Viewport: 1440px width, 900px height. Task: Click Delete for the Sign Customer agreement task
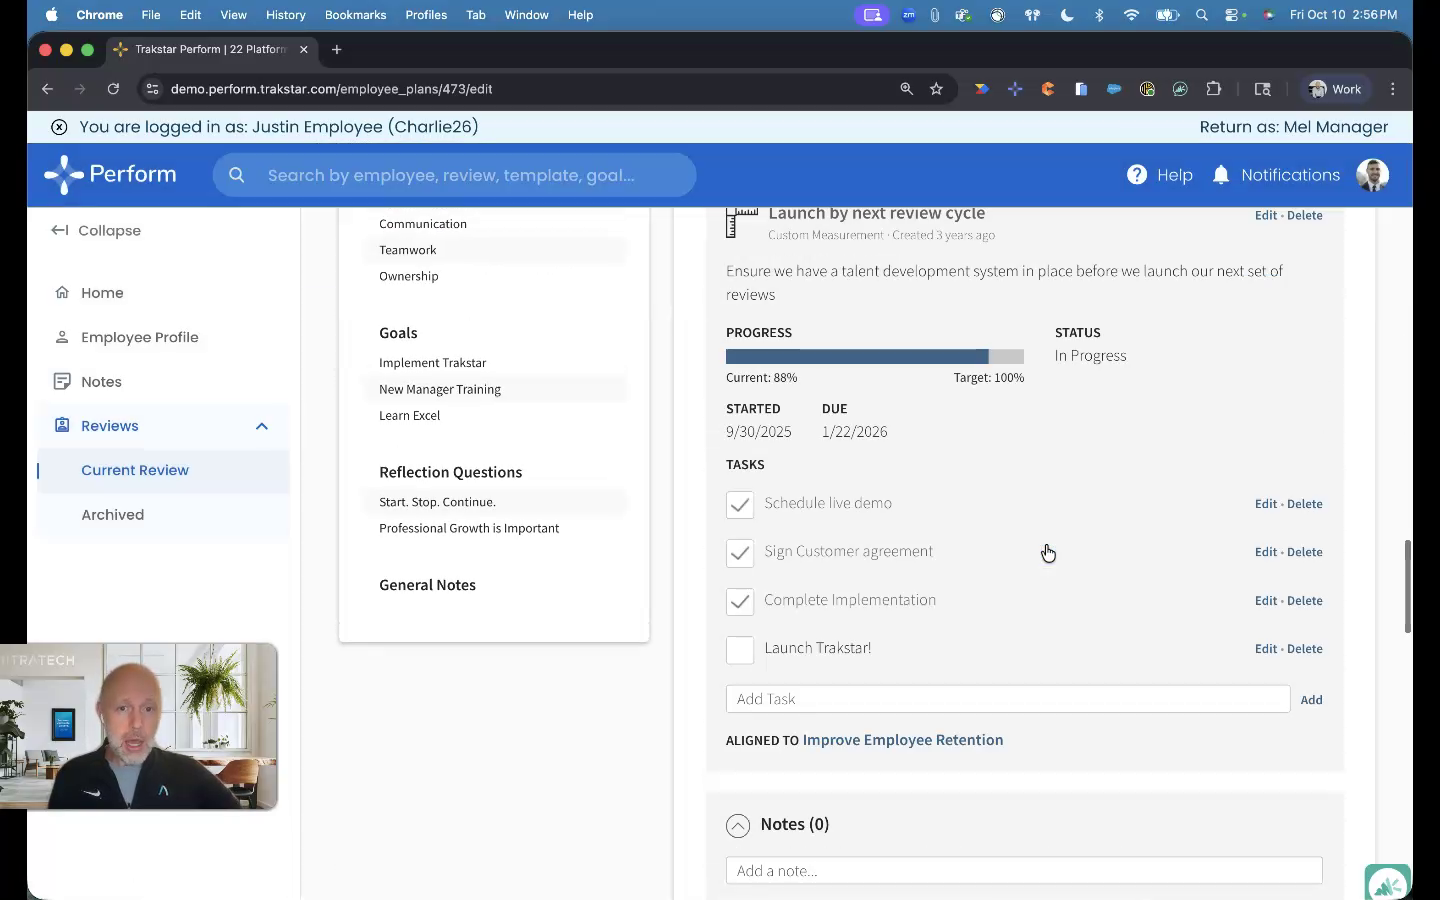pos(1305,552)
